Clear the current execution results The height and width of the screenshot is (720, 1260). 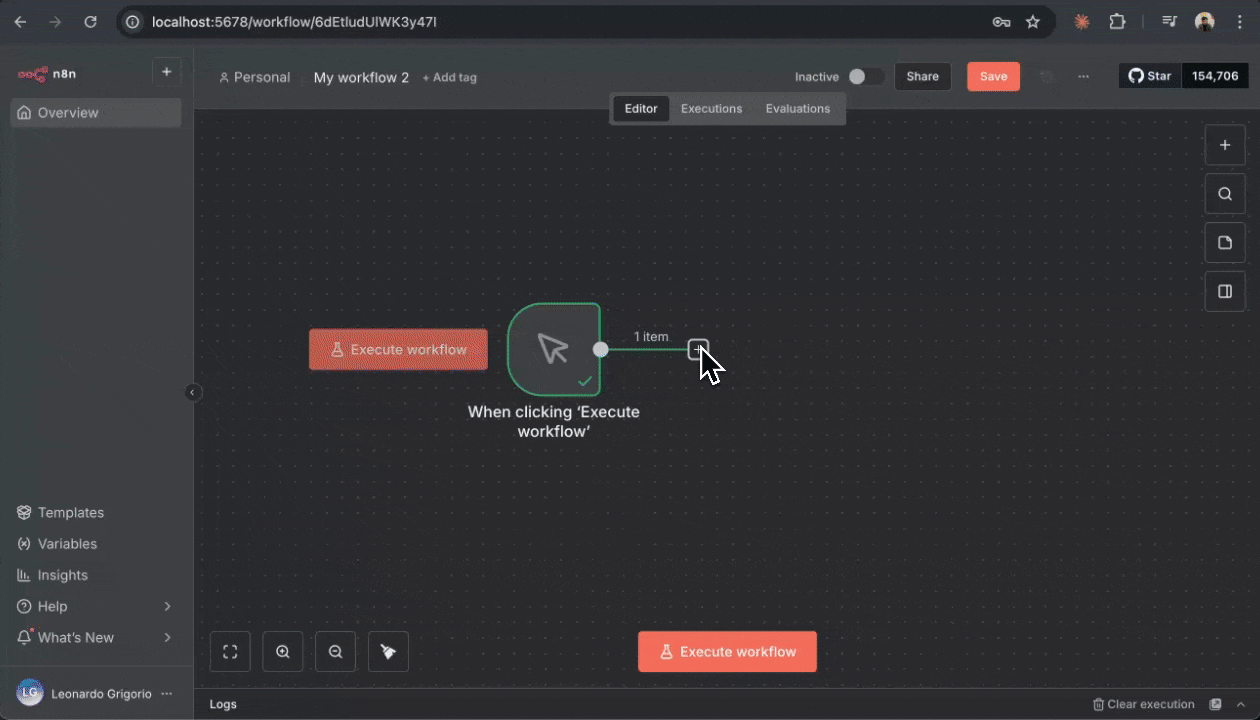[1143, 704]
